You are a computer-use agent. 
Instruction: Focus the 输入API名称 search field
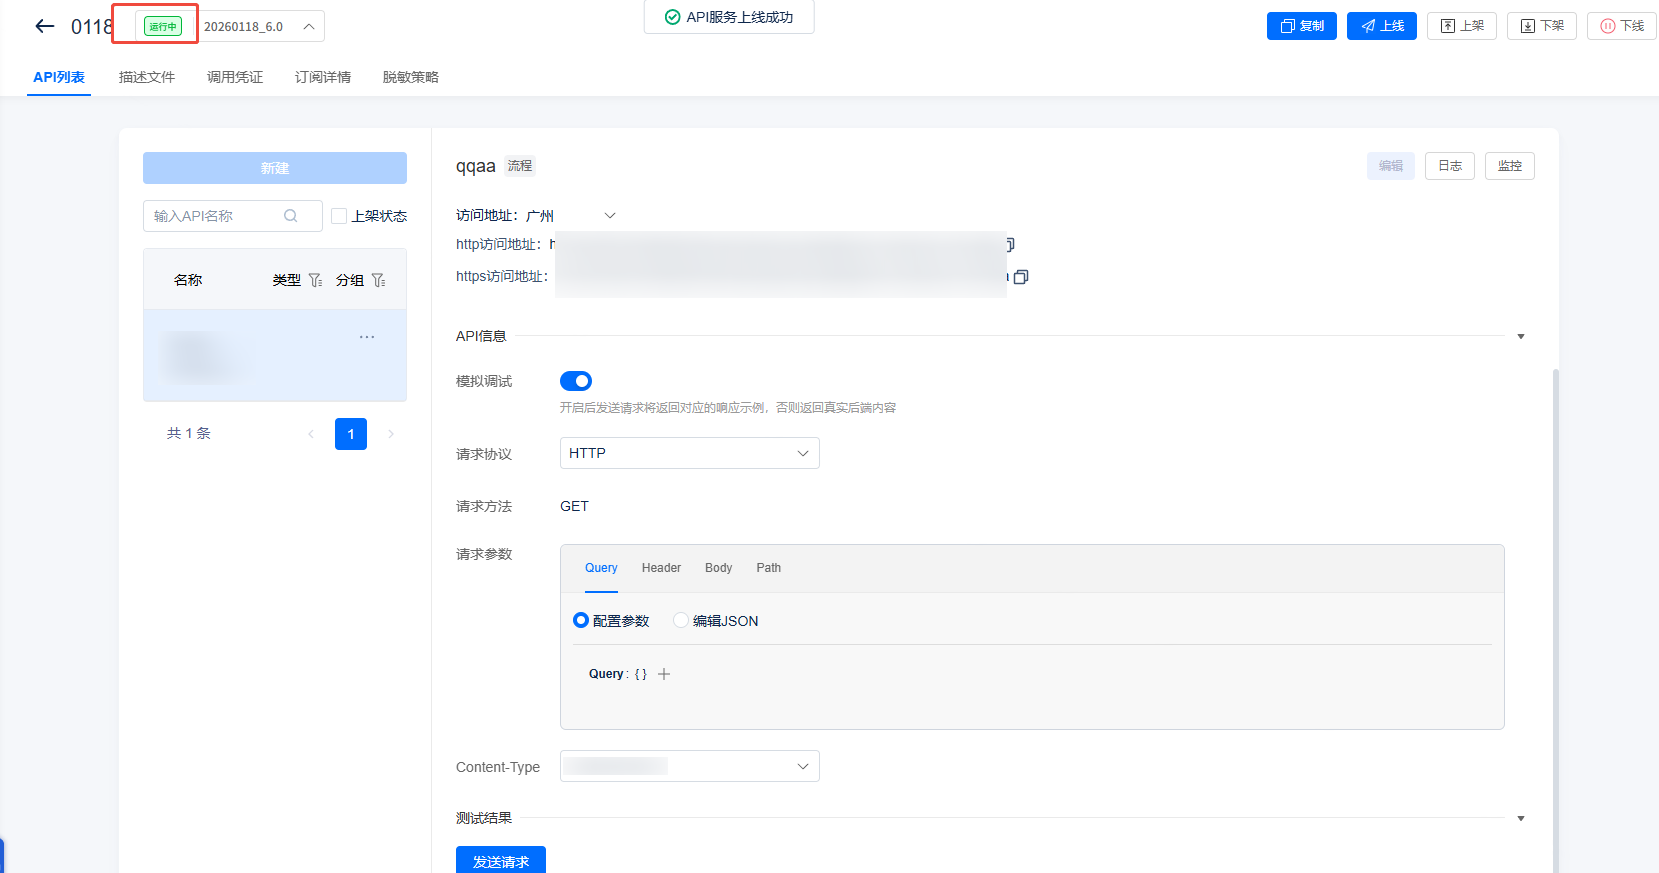pos(233,216)
